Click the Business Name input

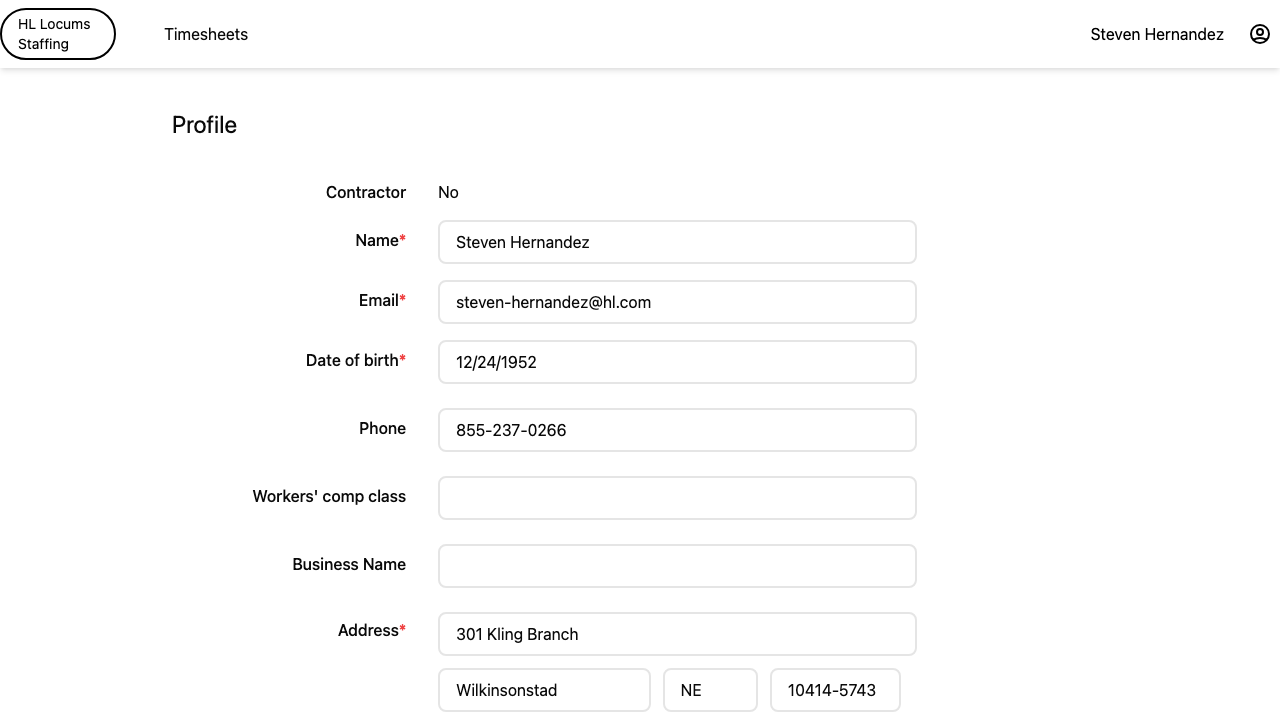point(677,566)
